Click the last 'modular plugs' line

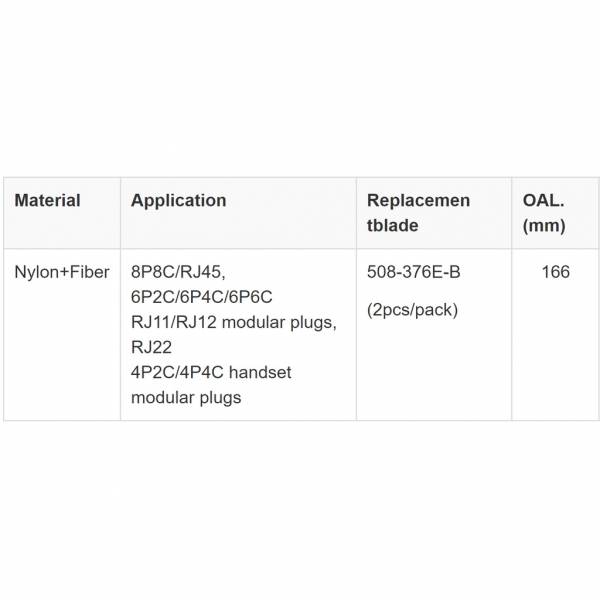click(x=185, y=397)
